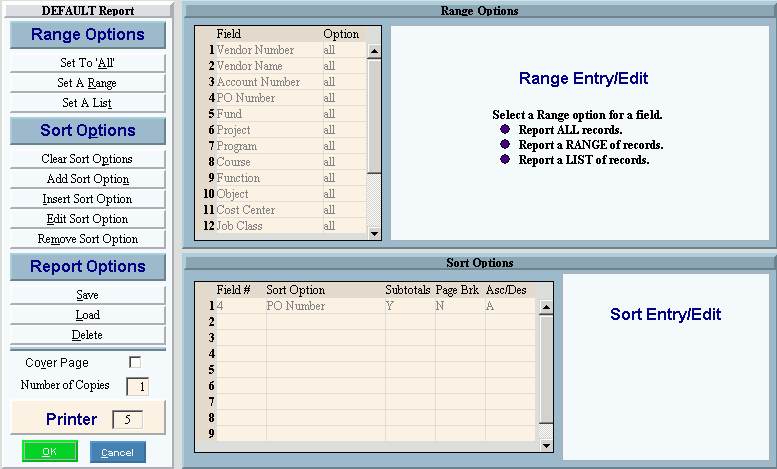Click the Page Brk column header
Screen dimensions: 777x469
[457, 290]
